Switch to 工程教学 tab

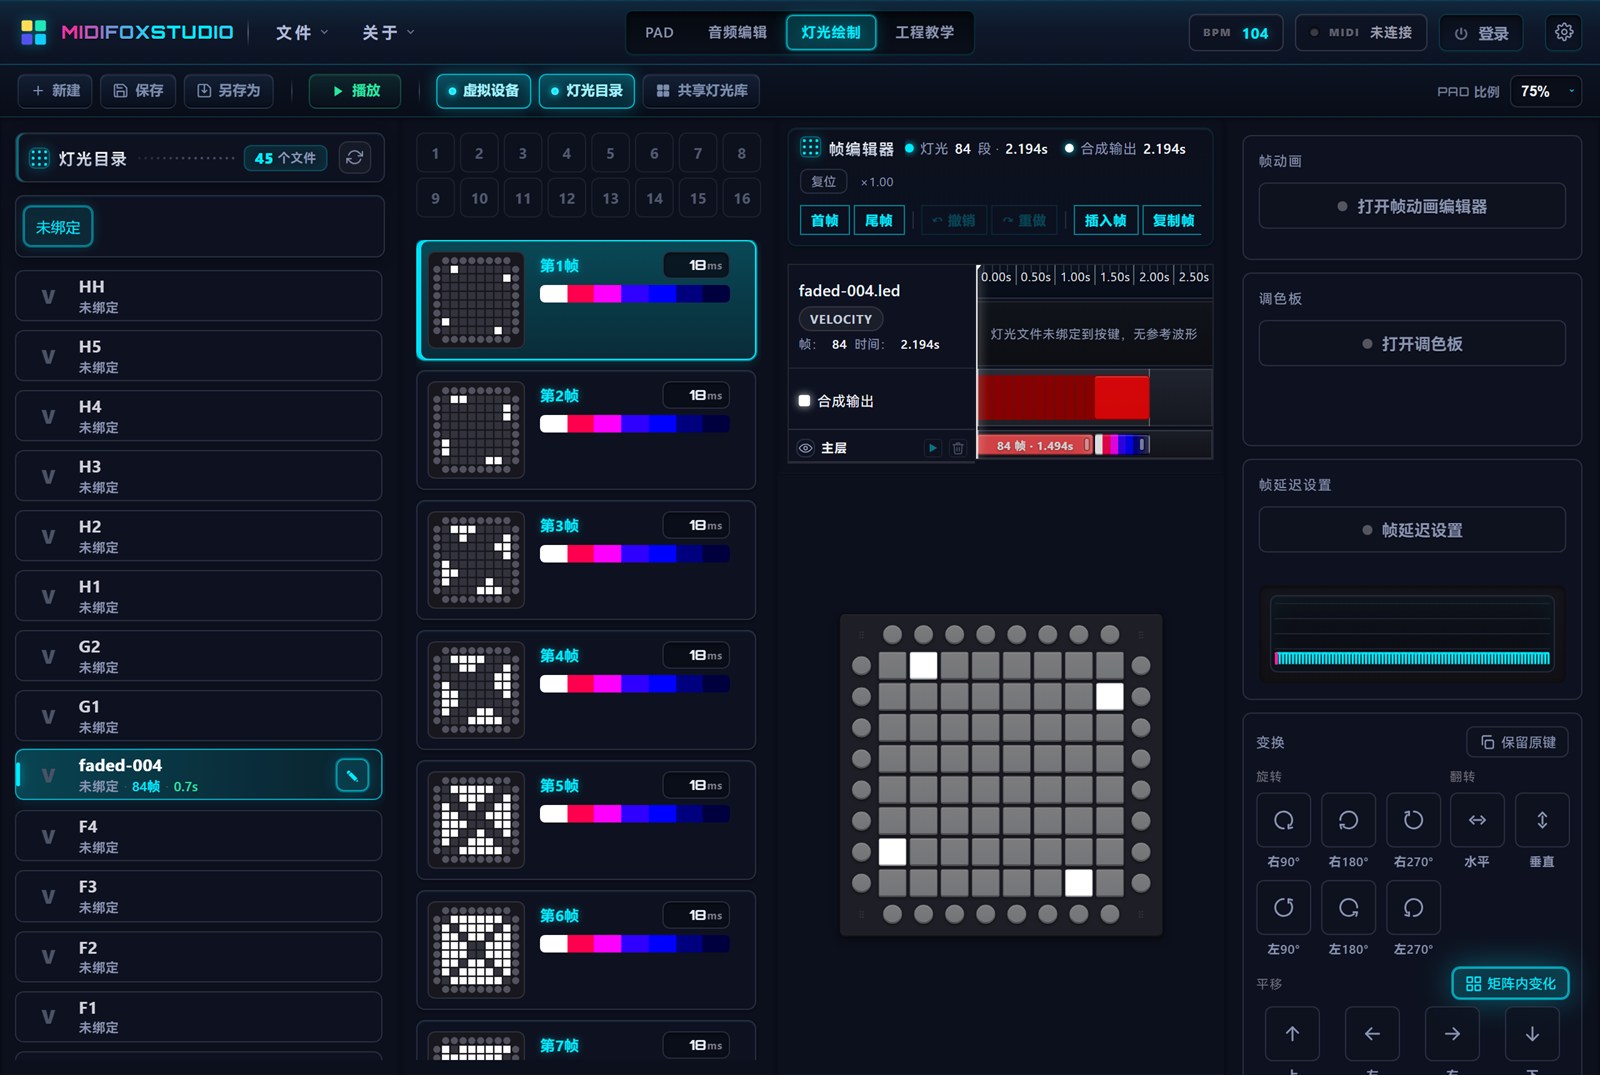pyautogui.click(x=924, y=32)
